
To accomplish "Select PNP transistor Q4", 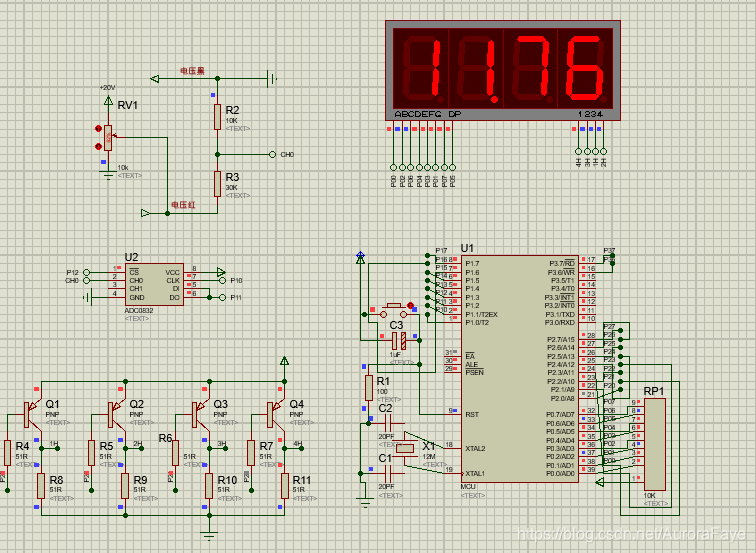I will pyautogui.click(x=274, y=414).
